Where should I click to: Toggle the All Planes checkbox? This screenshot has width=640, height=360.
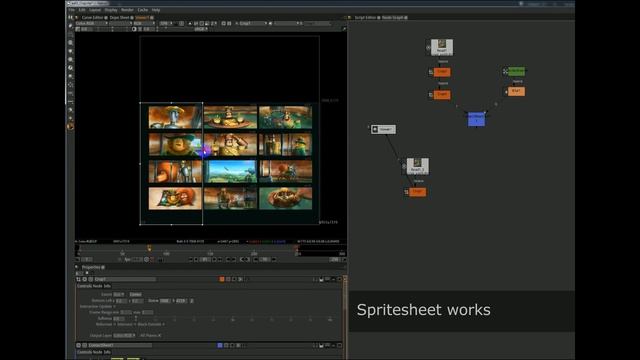click(x=159, y=336)
